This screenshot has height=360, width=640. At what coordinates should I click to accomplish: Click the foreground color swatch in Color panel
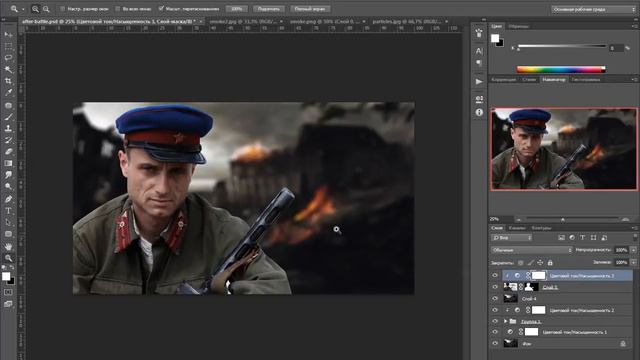(x=495, y=38)
